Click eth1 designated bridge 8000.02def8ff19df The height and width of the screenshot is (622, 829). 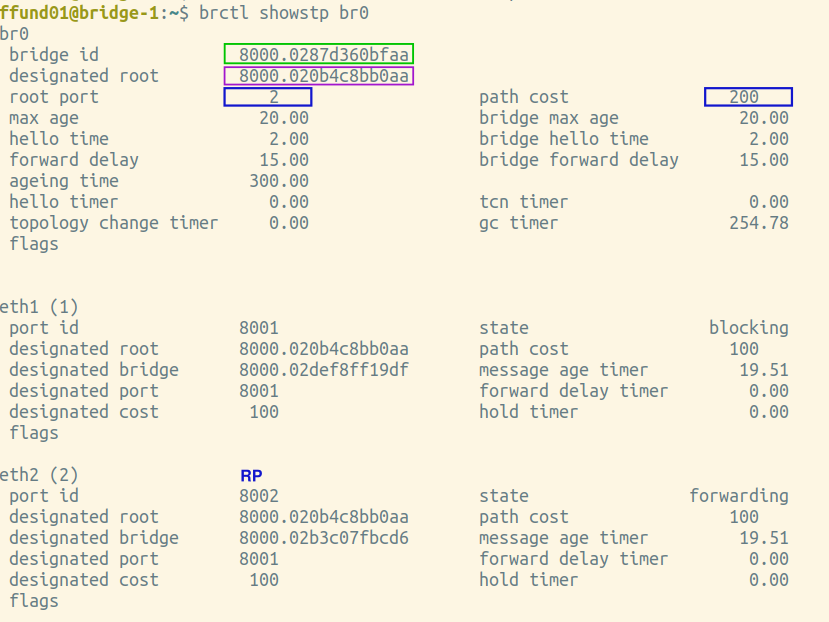point(324,370)
